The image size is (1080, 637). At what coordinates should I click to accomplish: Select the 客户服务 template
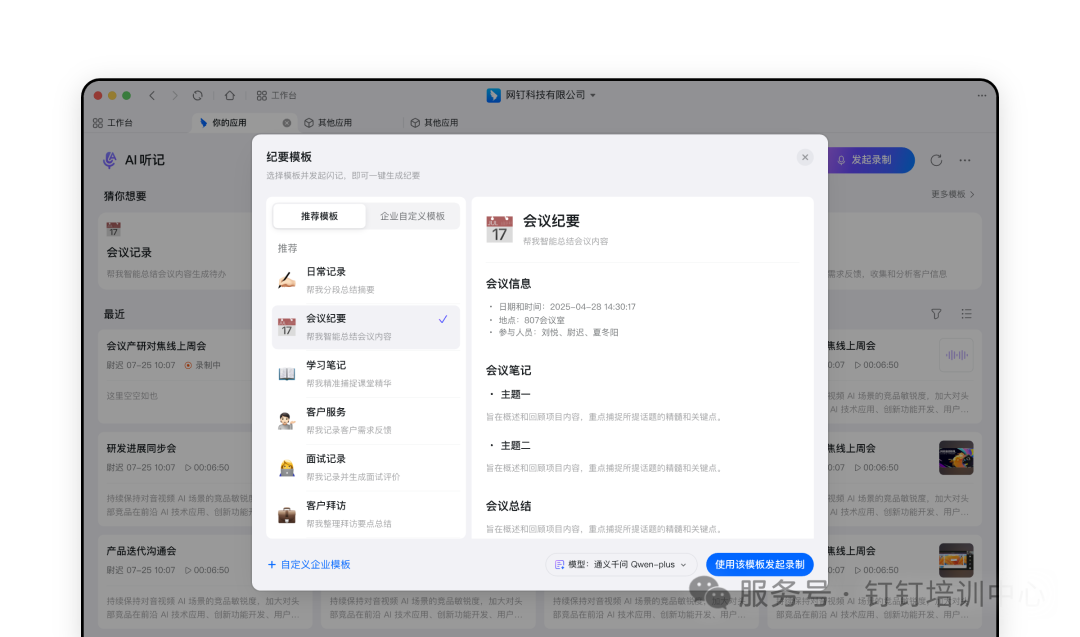(x=366, y=421)
